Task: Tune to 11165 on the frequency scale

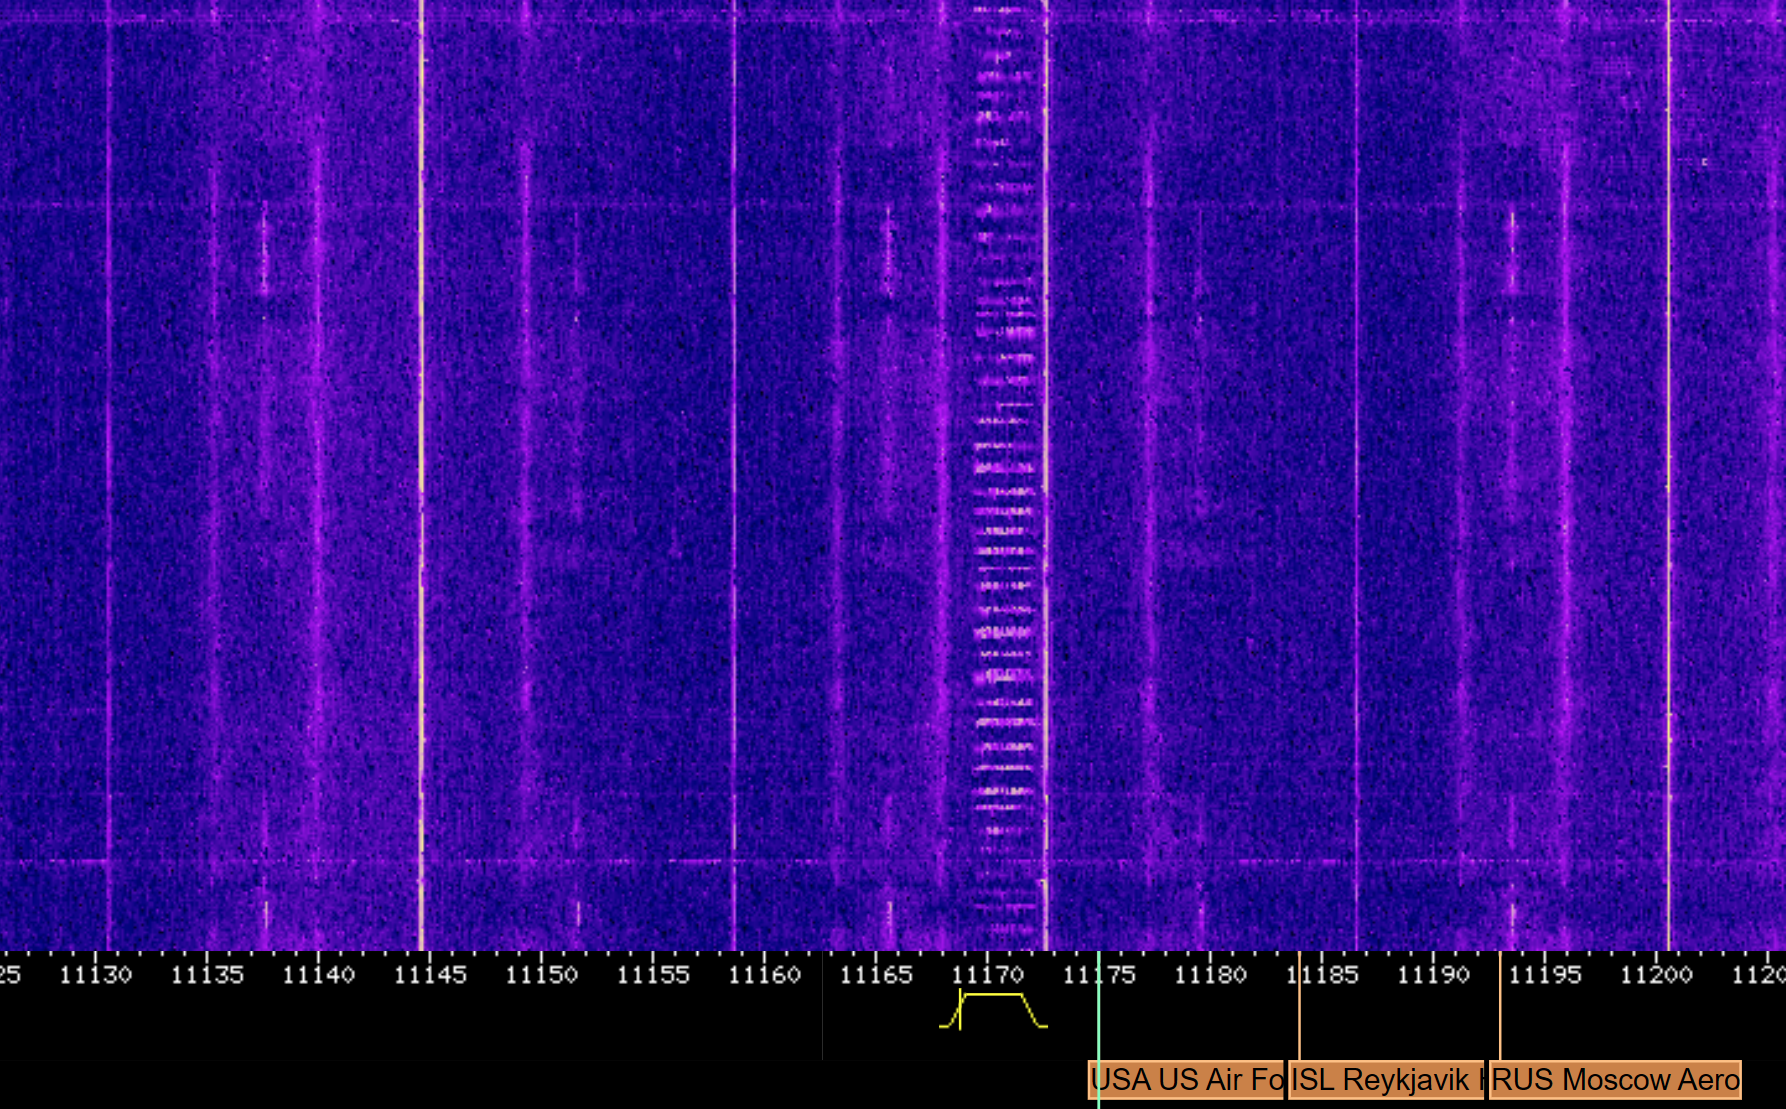Action: tap(876, 974)
